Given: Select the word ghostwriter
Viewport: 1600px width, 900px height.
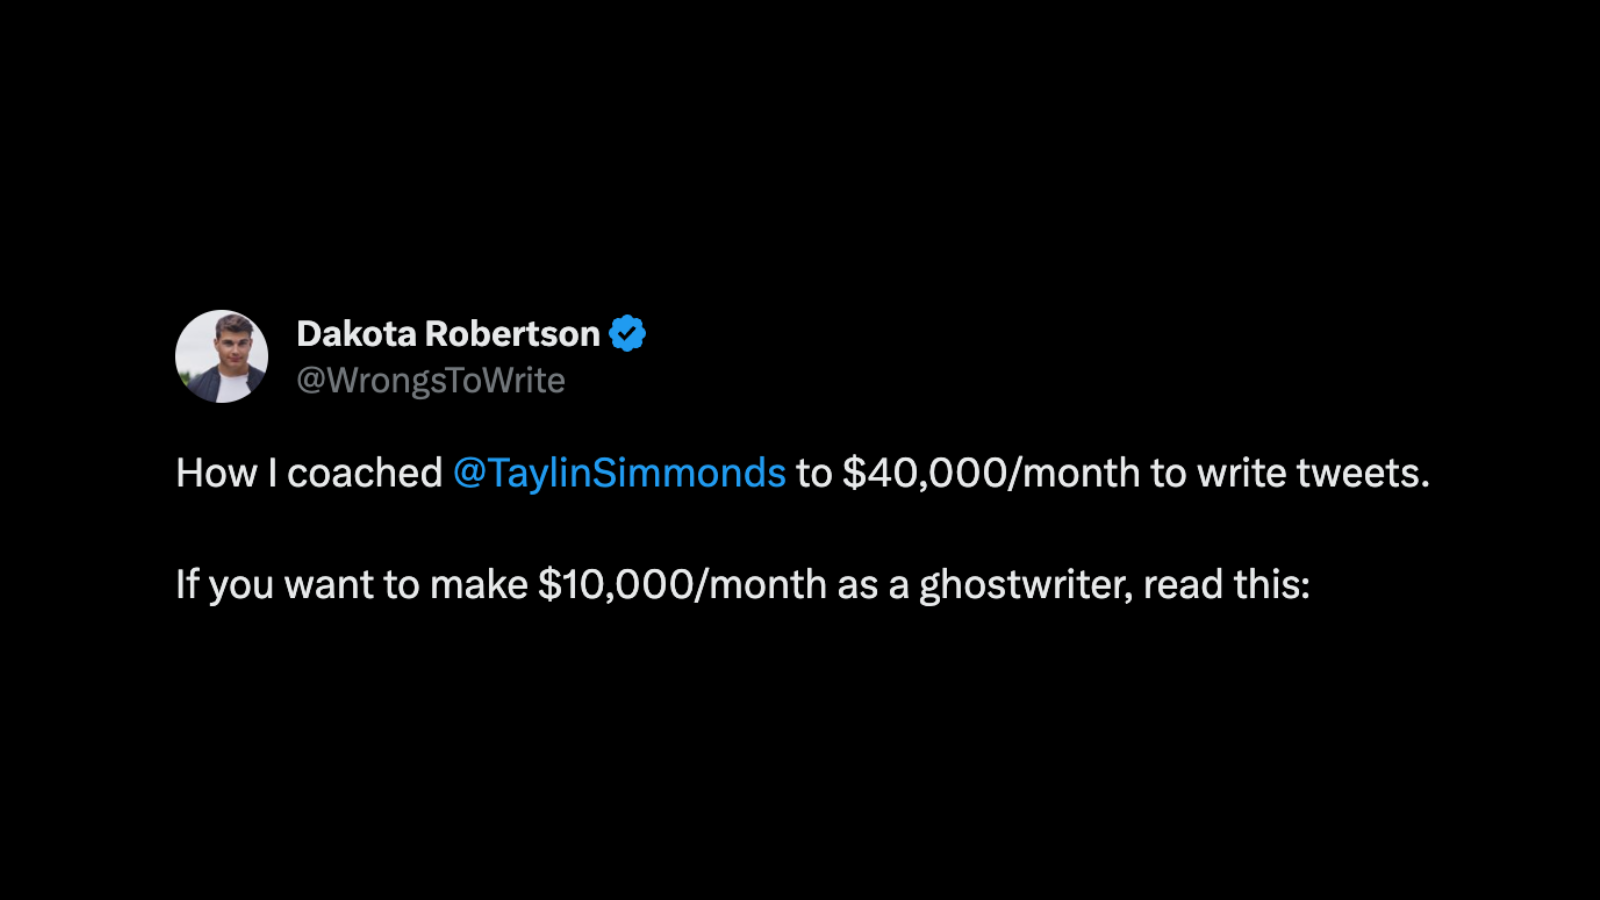Looking at the screenshot, I should (x=1026, y=585).
